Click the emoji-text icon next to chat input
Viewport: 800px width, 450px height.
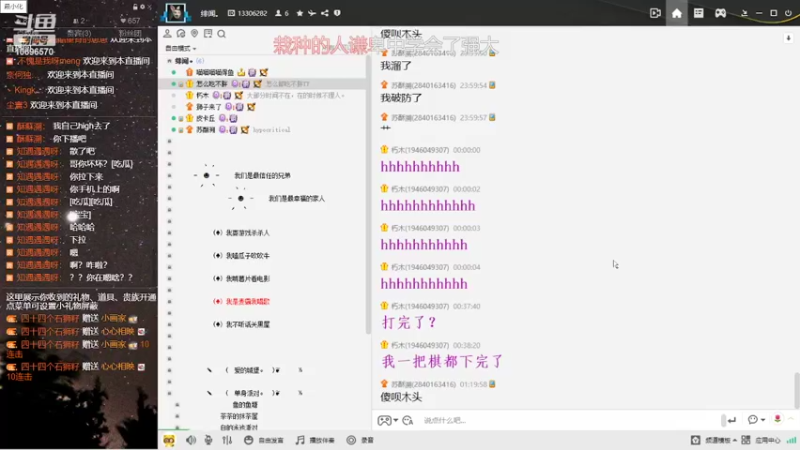click(x=407, y=420)
